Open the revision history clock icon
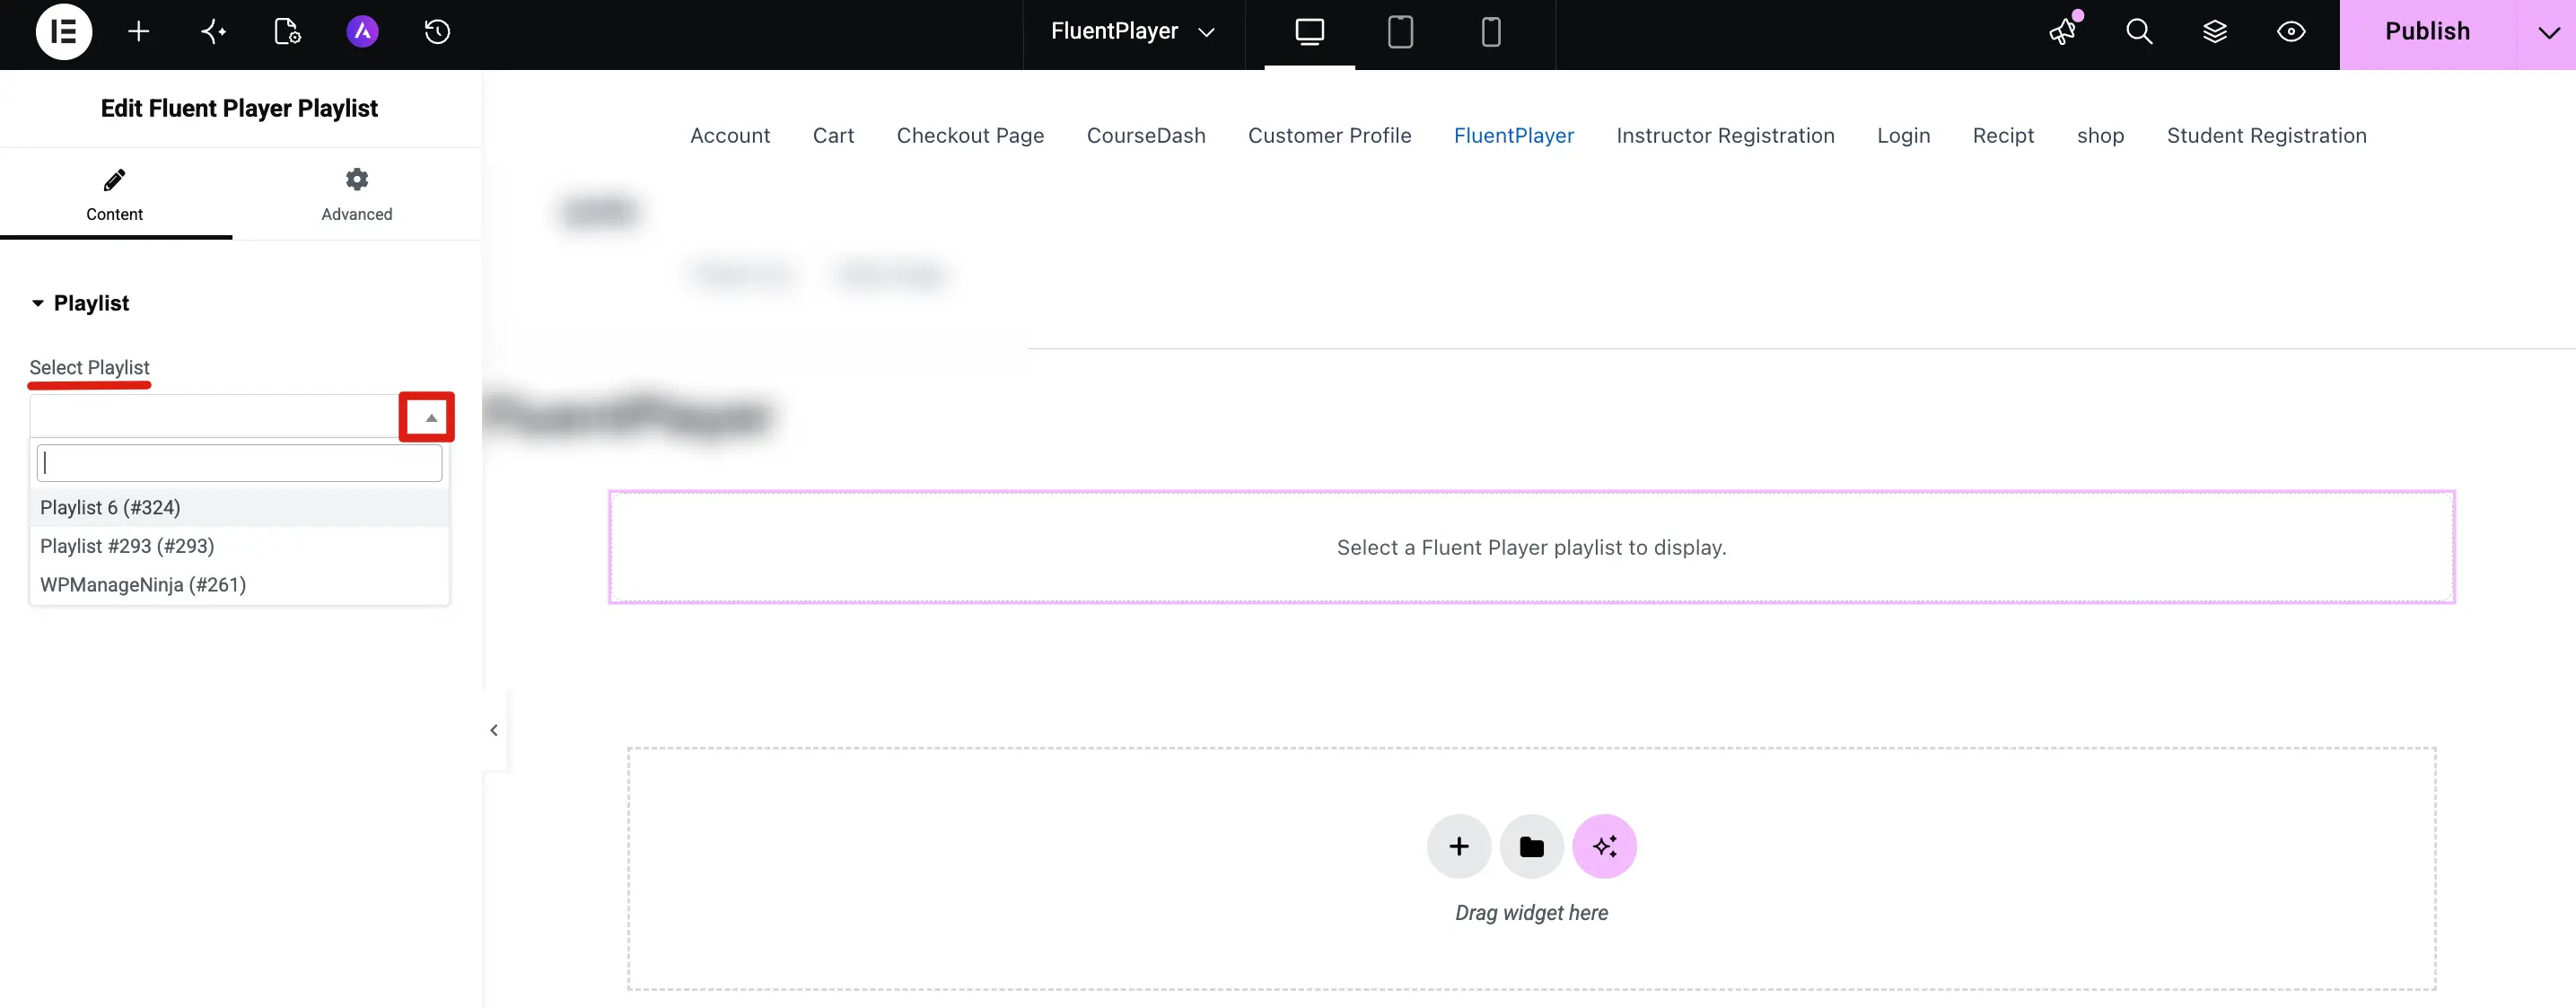Image resolution: width=2576 pixels, height=1008 pixels. pyautogui.click(x=437, y=32)
